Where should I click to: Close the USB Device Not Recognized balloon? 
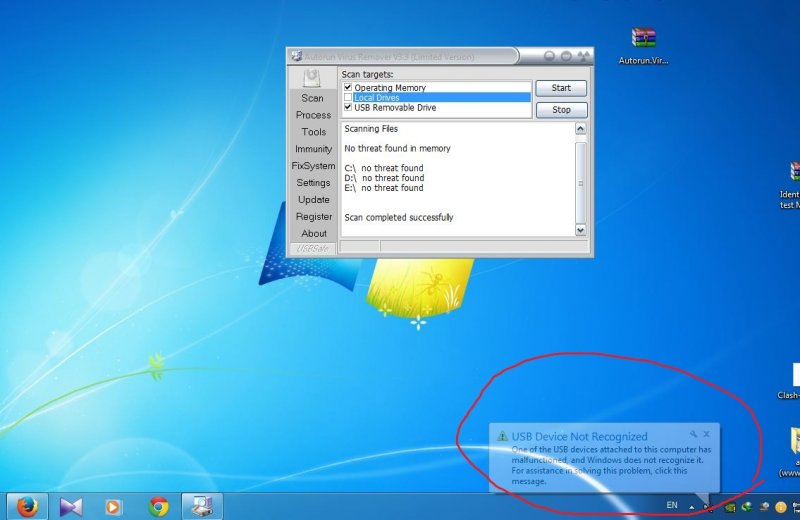point(707,434)
